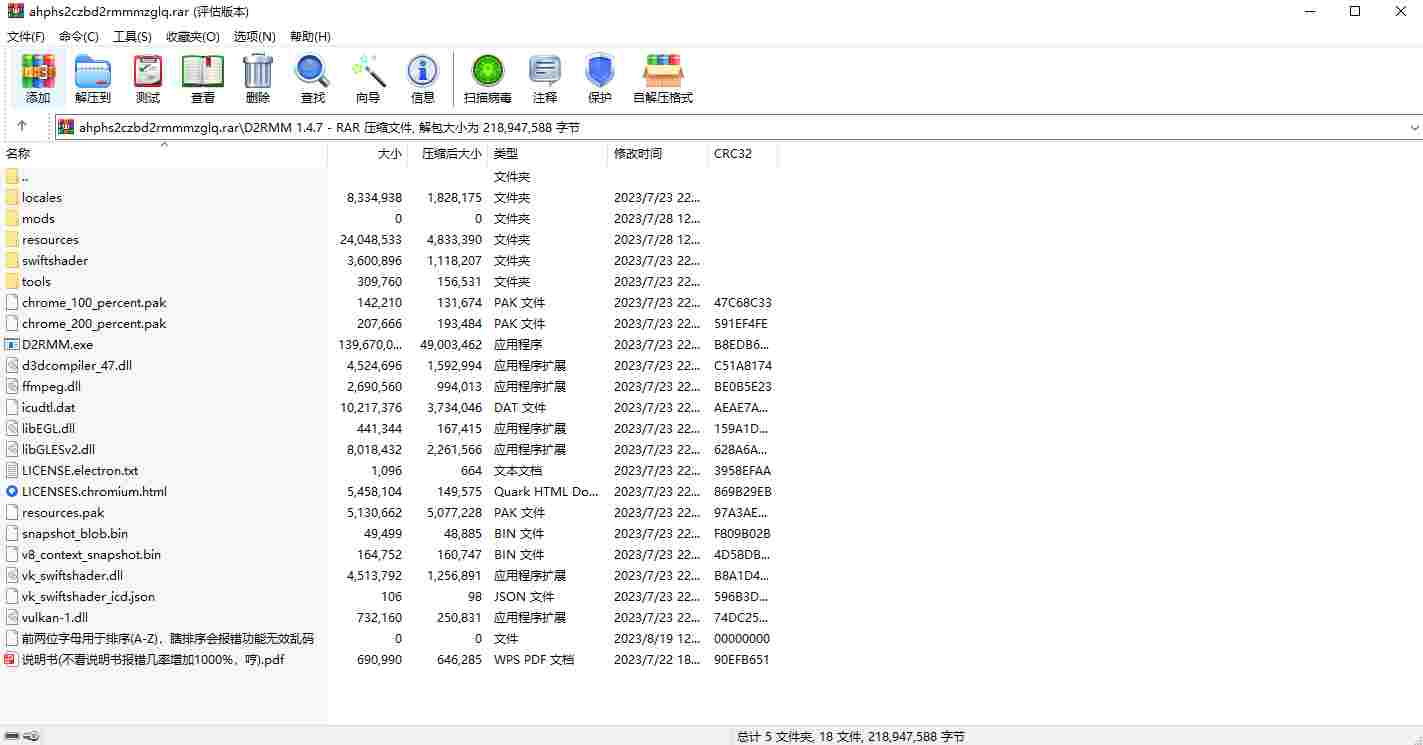Open the 帮助(H) menu

point(310,36)
